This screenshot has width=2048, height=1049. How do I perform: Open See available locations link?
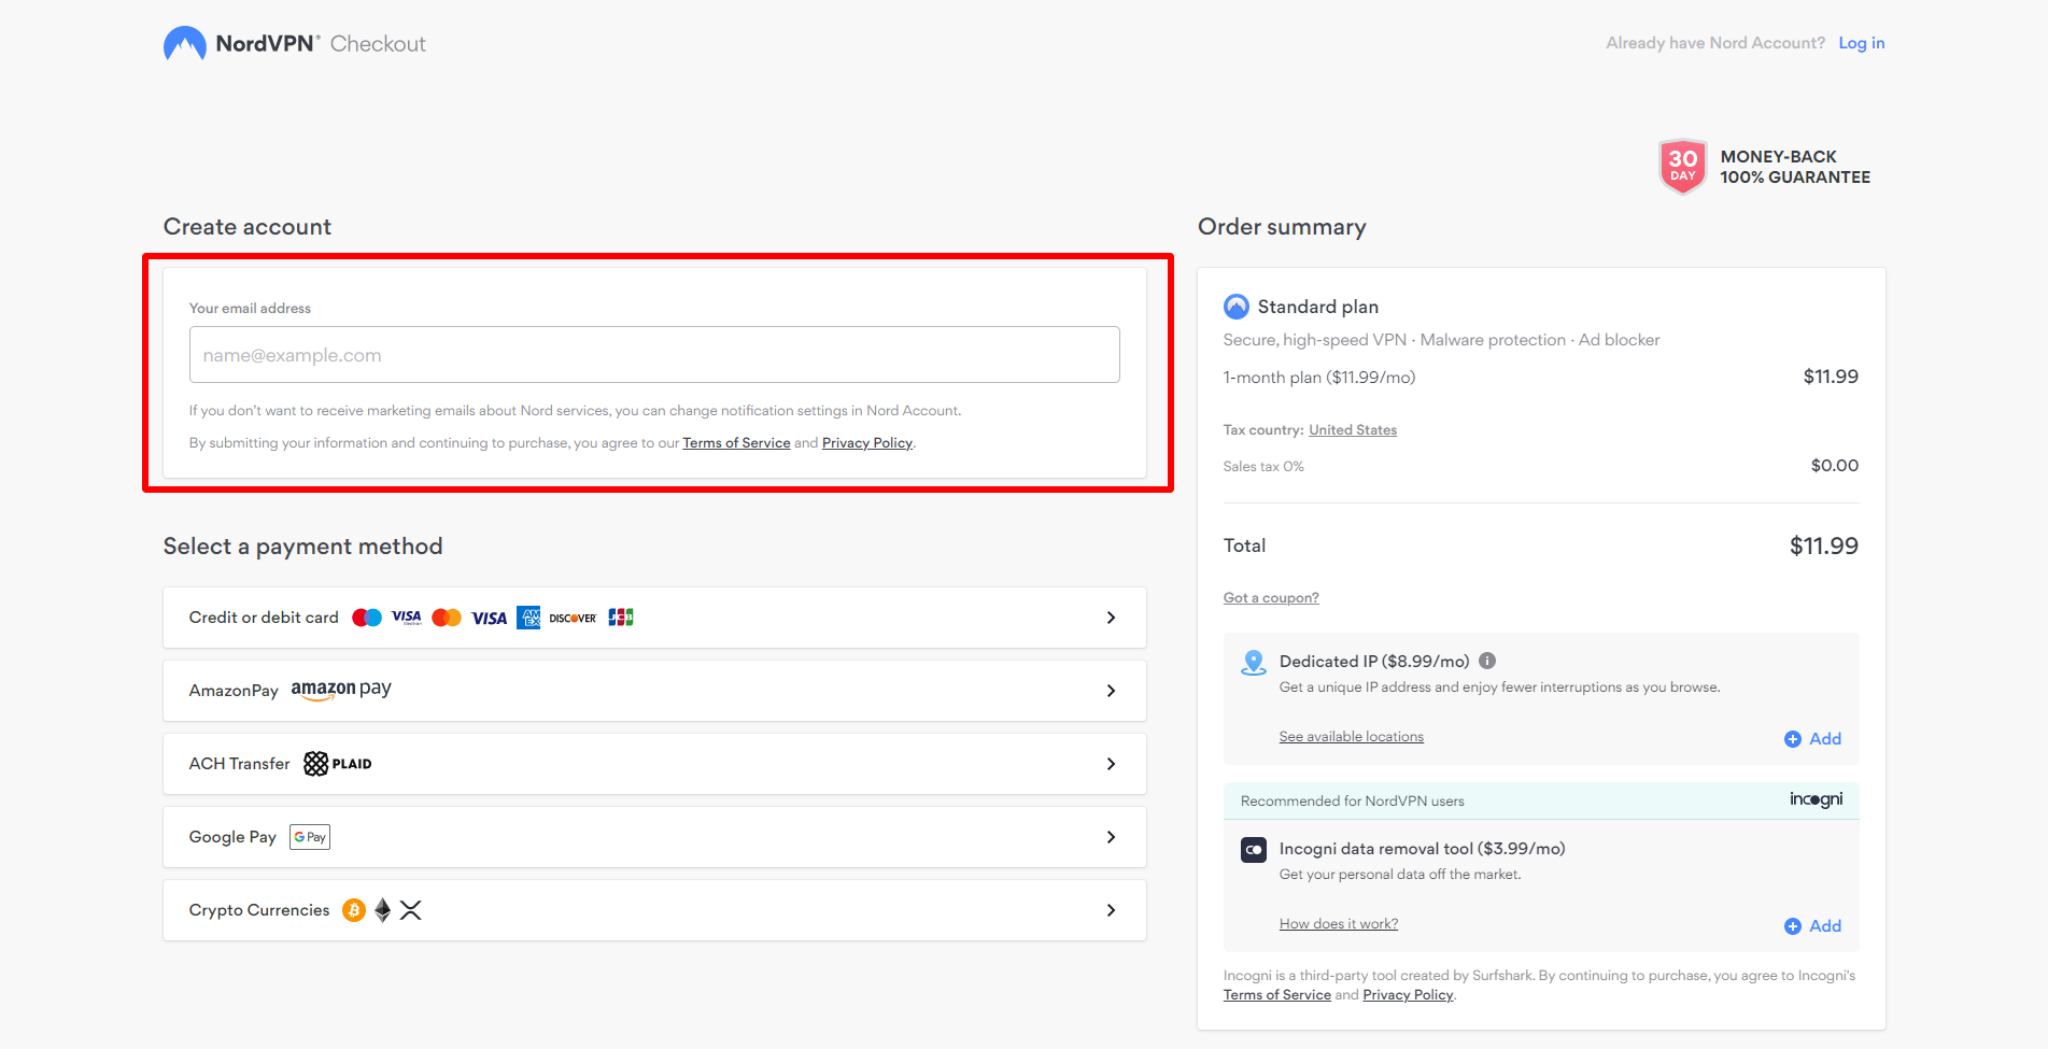[1351, 737]
